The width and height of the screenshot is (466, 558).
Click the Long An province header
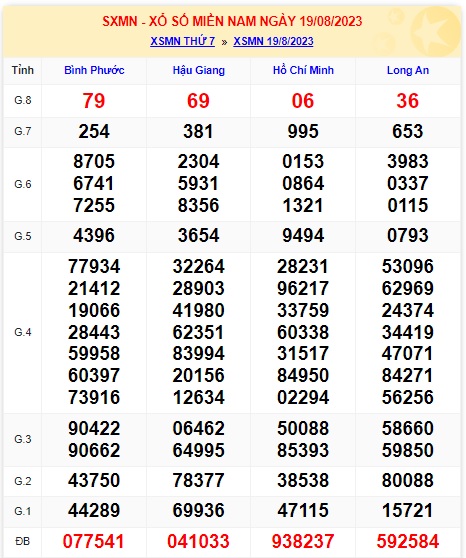tap(408, 70)
